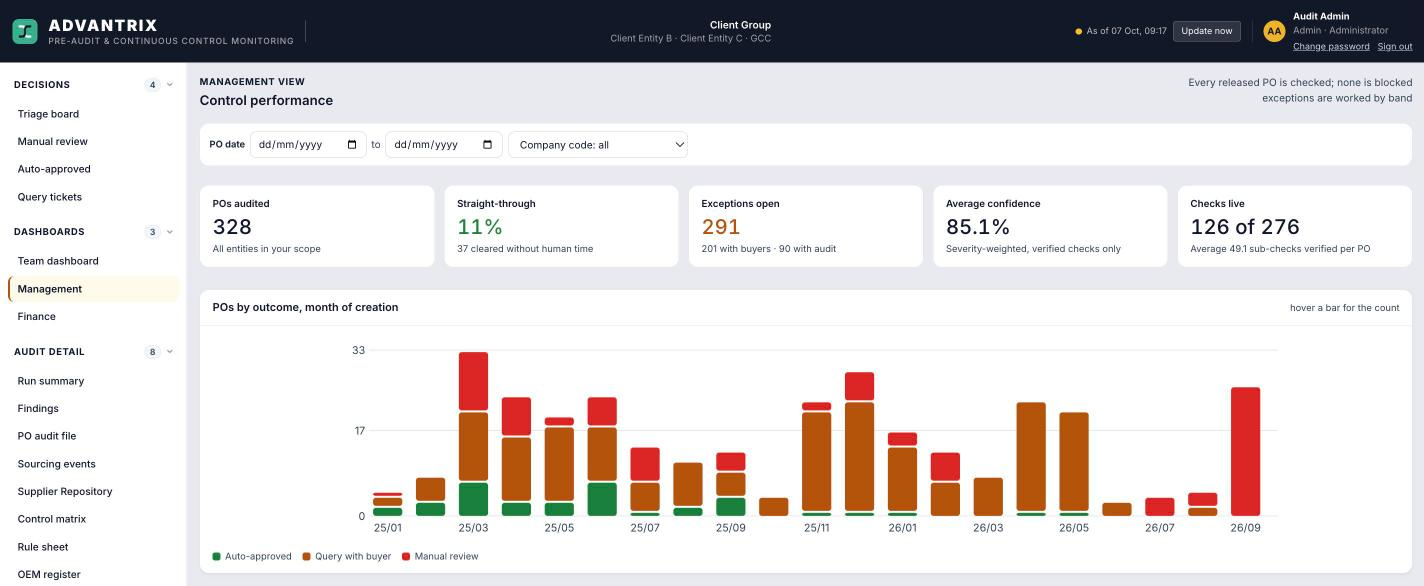The image size is (1424, 586).
Task: Click green Auto-approved legend swatch
Action: click(x=217, y=556)
